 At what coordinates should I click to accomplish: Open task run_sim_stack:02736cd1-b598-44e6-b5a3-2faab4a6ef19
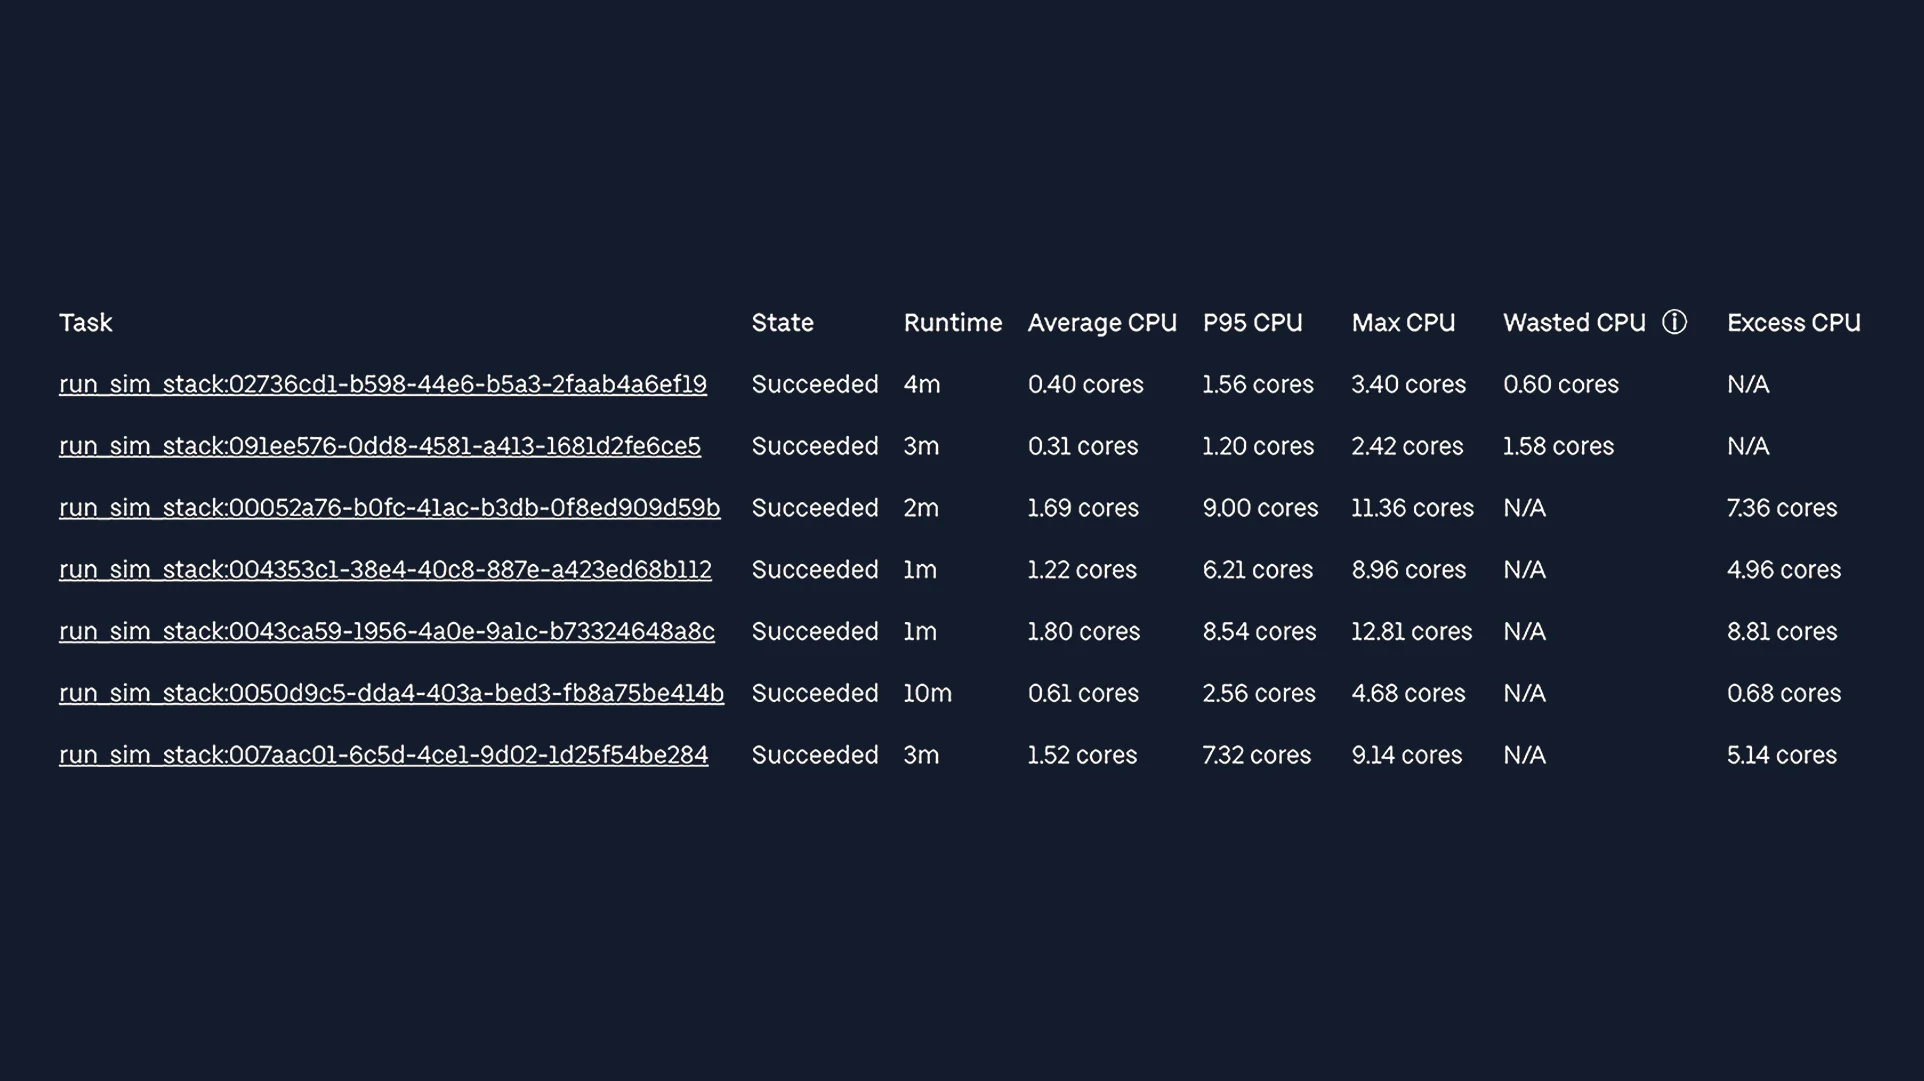382,384
